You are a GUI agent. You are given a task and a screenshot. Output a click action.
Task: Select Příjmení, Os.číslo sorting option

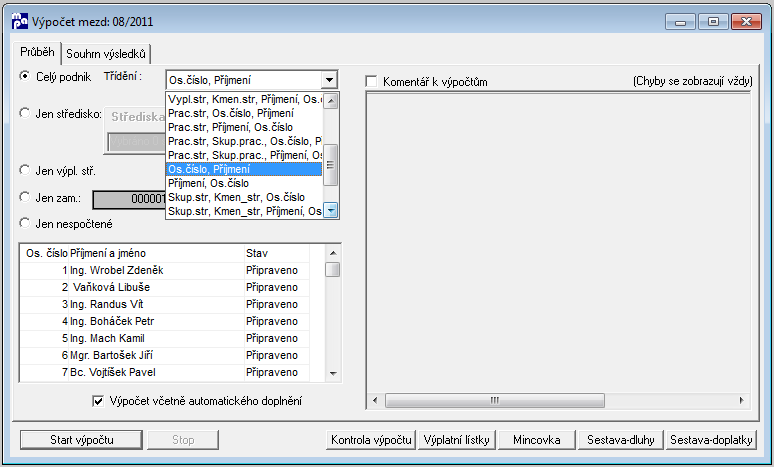[x=244, y=183]
